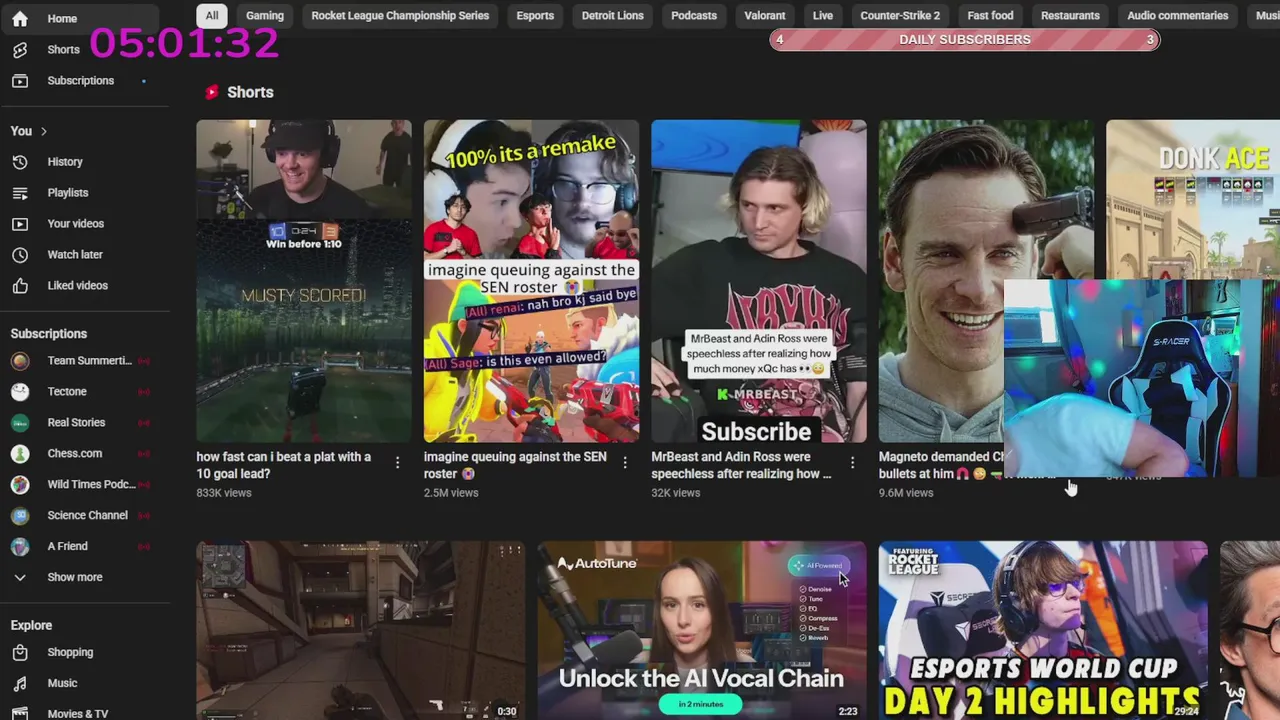The width and height of the screenshot is (1280, 720).
Task: Click the Shopping bag icon under Explore
Action: point(20,652)
